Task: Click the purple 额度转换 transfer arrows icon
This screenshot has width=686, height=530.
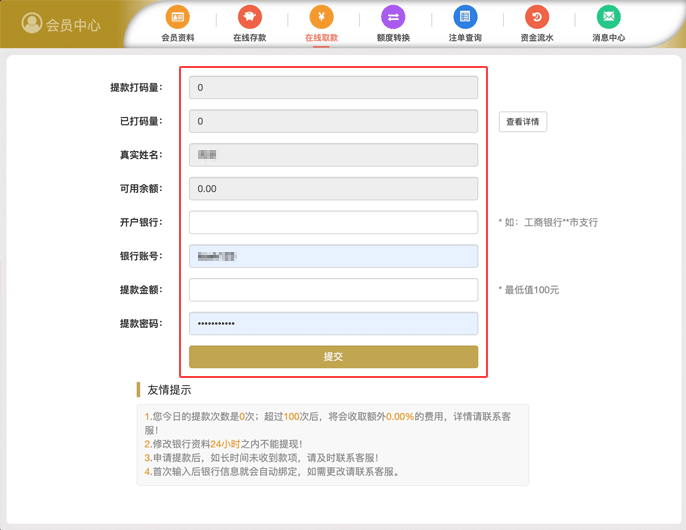Action: 393,17
